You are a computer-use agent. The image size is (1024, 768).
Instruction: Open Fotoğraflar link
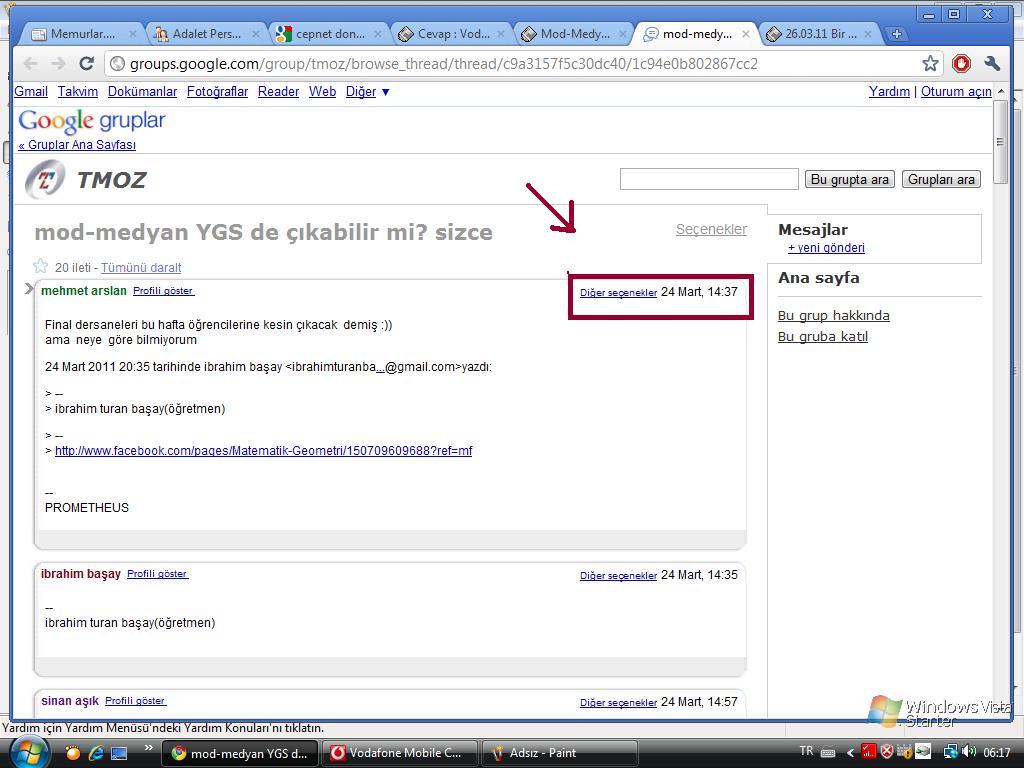(217, 91)
